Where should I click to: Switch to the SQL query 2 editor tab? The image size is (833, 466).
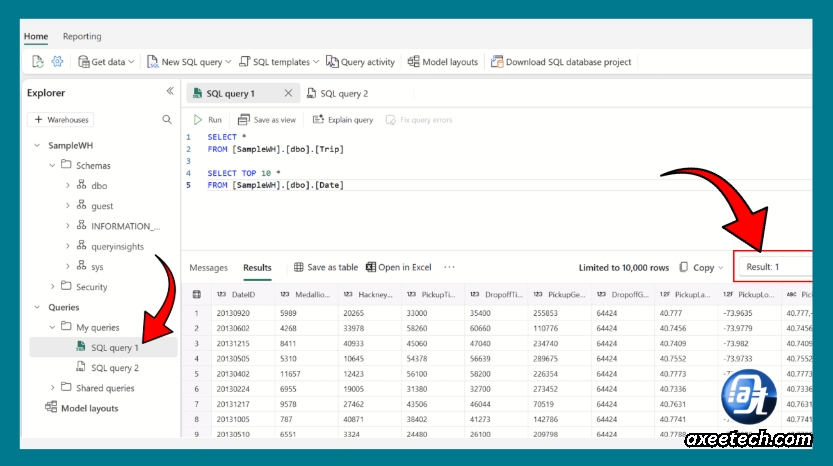click(338, 94)
